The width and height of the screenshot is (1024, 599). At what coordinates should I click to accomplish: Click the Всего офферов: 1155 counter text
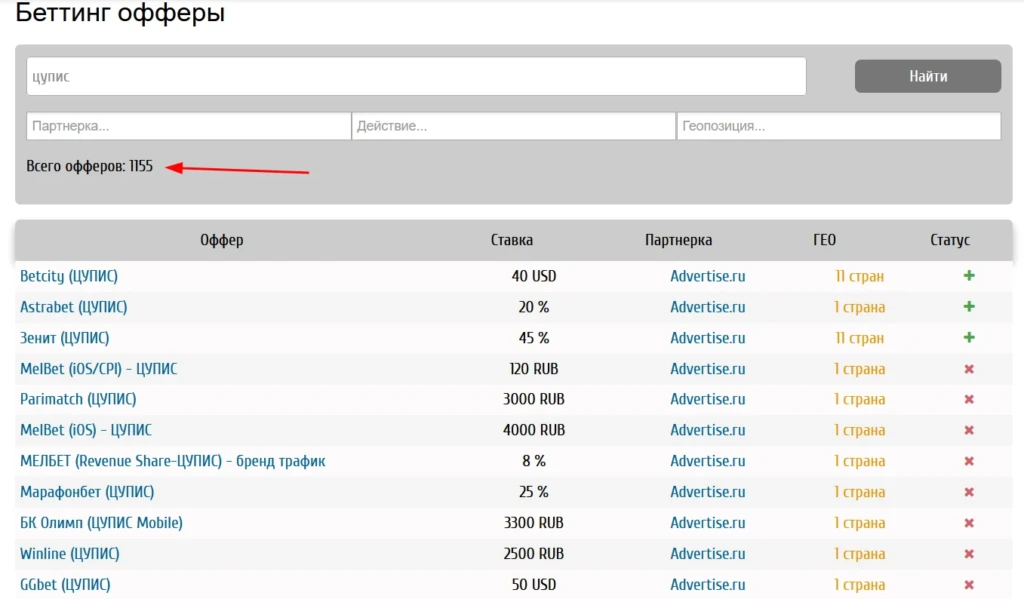click(x=89, y=167)
